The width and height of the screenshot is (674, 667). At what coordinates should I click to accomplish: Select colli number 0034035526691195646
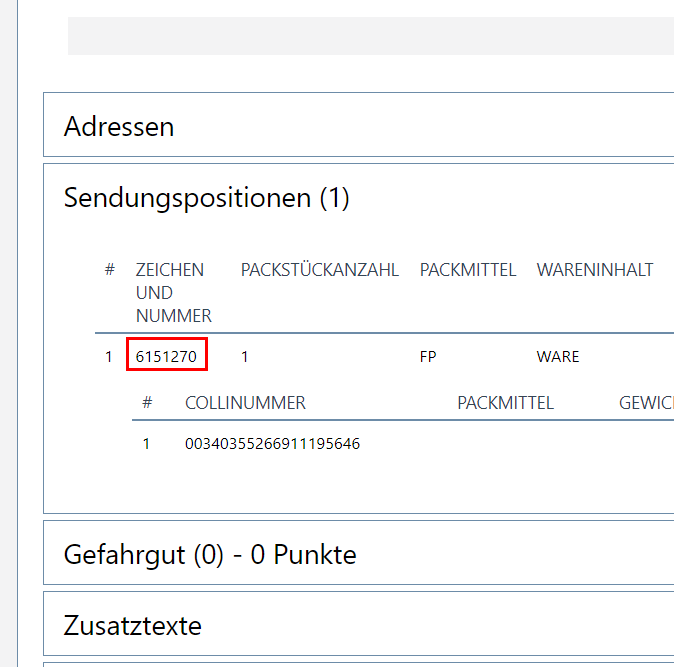tap(272, 444)
